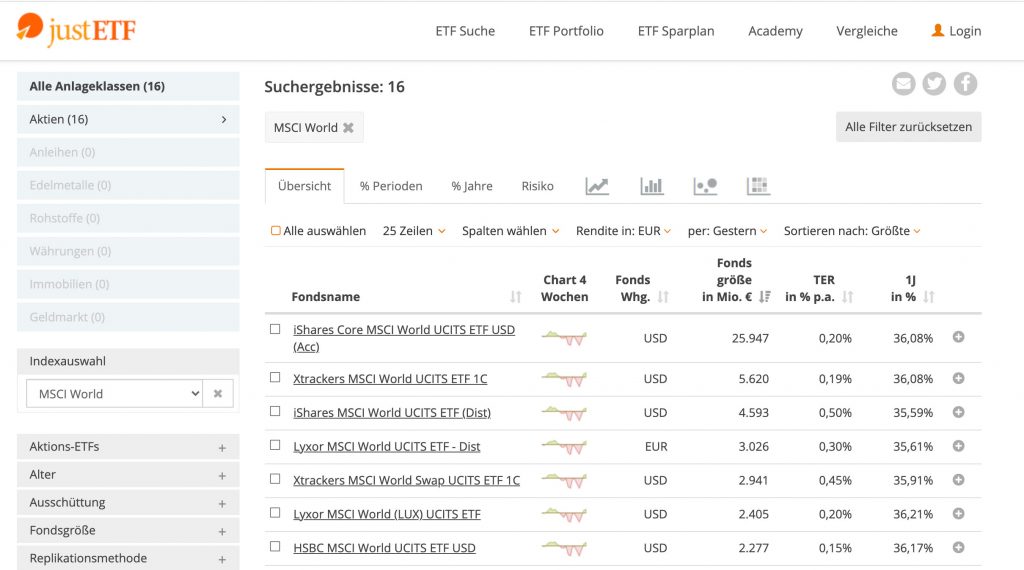View 4-week chart of HSBC MSCI World
The height and width of the screenshot is (570, 1024).
click(x=564, y=548)
